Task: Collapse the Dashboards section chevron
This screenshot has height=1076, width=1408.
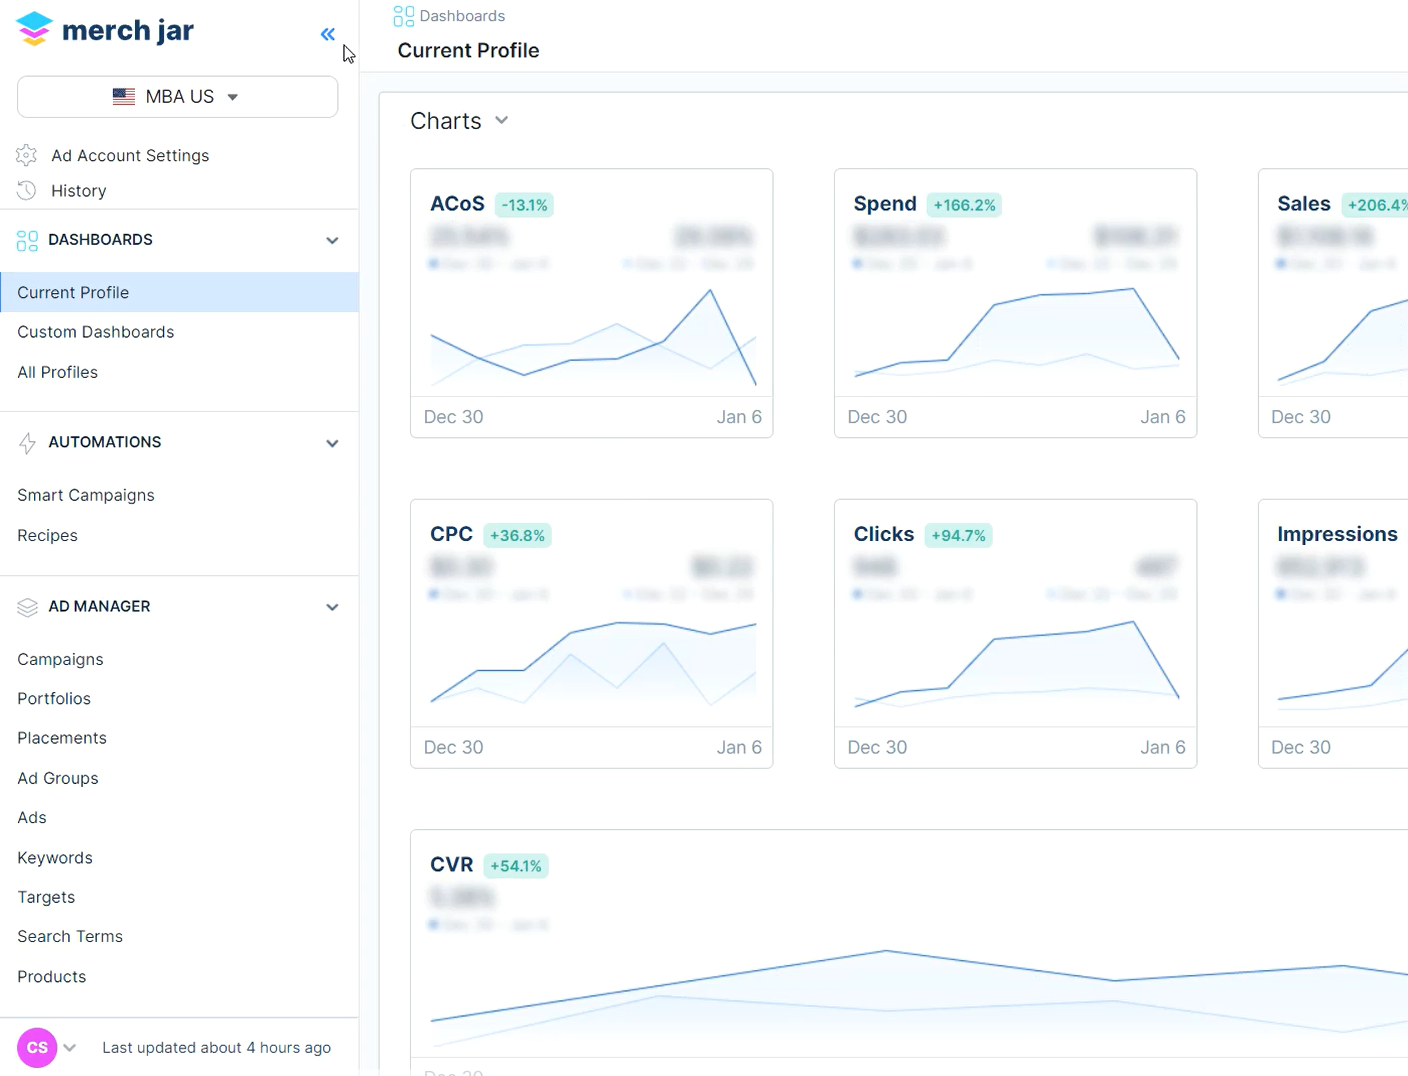Action: click(332, 240)
